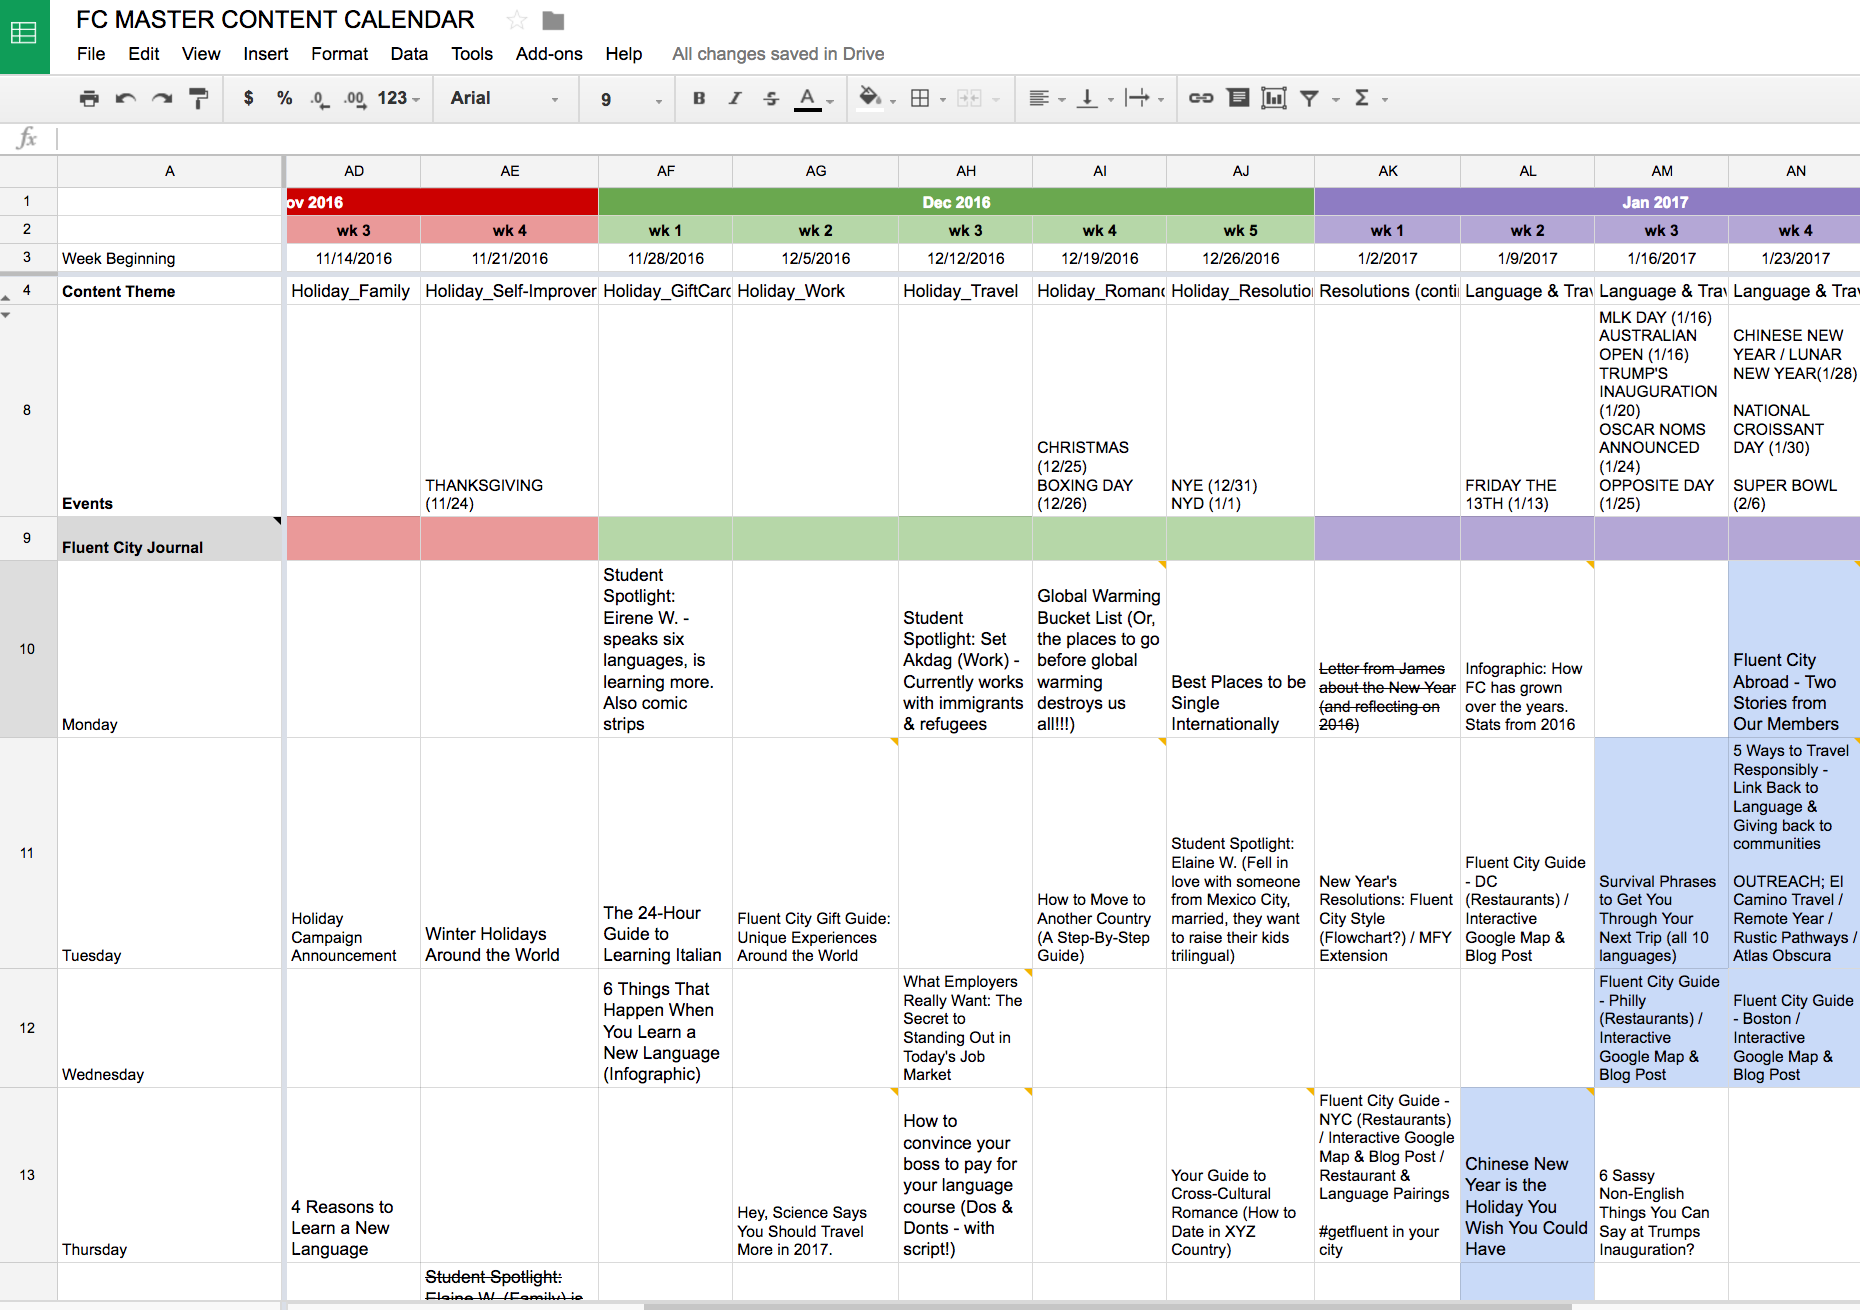The image size is (1860, 1310).
Task: Select the Paint format tool
Action: [x=199, y=98]
